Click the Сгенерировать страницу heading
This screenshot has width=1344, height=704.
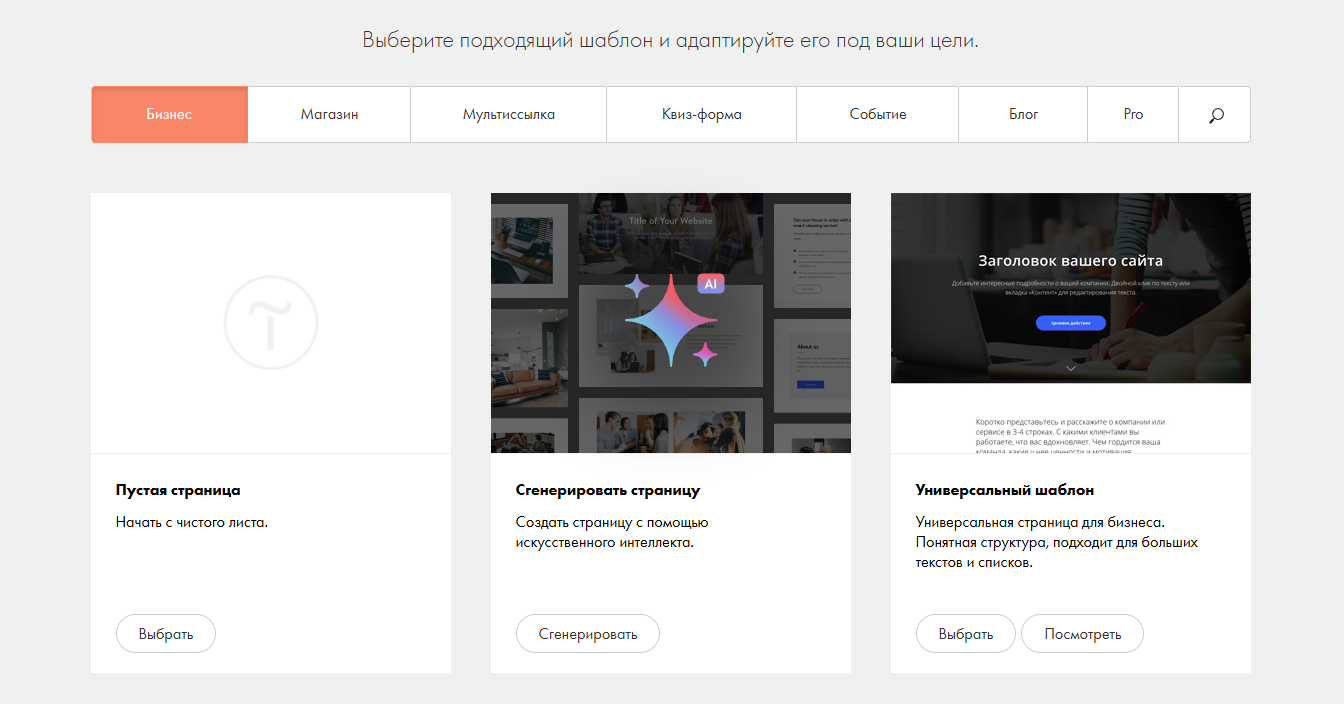[x=607, y=491]
